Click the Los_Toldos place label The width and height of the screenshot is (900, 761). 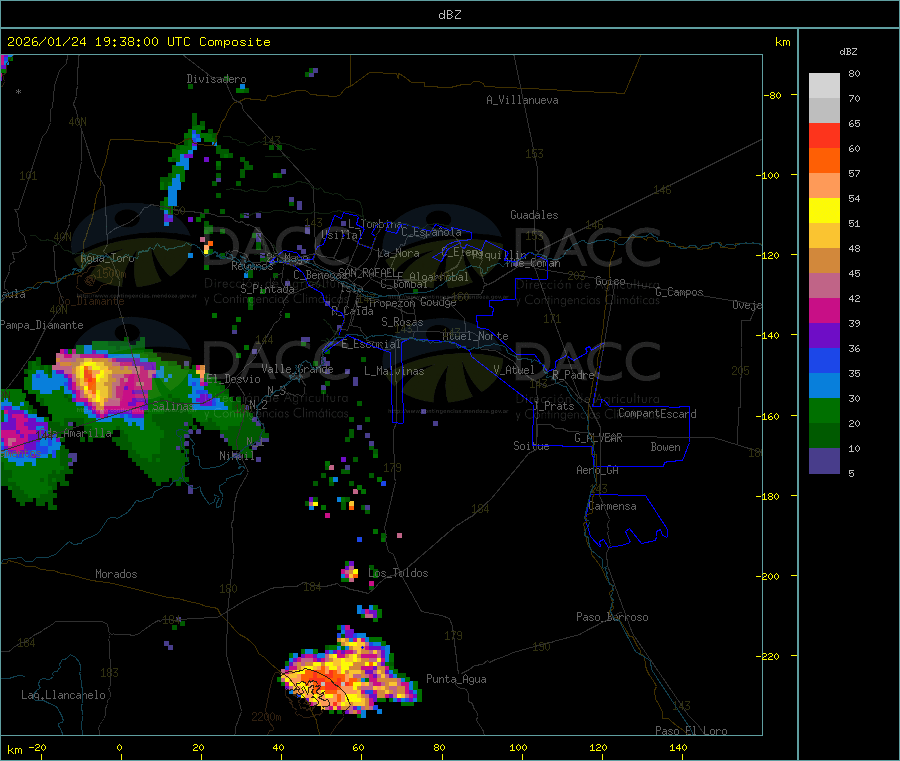(x=398, y=573)
